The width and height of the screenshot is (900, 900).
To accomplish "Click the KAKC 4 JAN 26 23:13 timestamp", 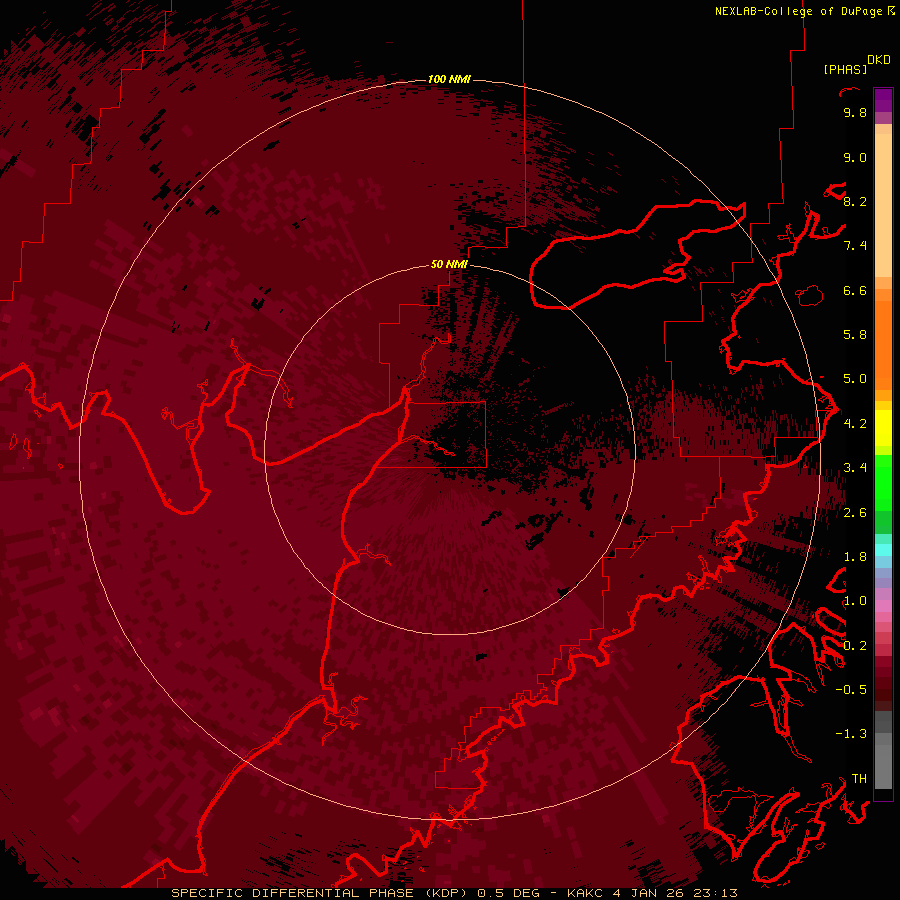I will click(652, 893).
